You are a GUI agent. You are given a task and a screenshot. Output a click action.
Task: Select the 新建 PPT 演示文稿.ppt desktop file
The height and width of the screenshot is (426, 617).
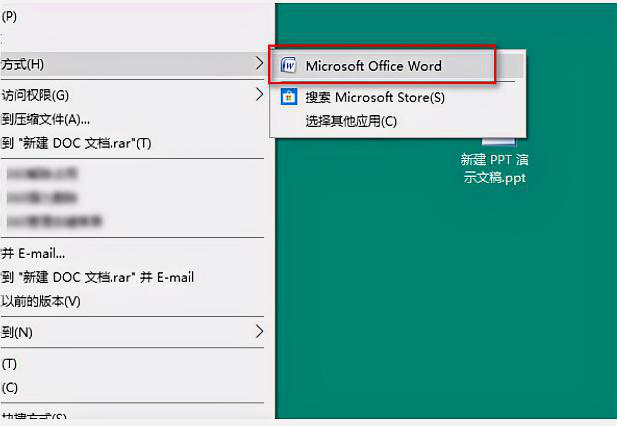[x=493, y=168]
